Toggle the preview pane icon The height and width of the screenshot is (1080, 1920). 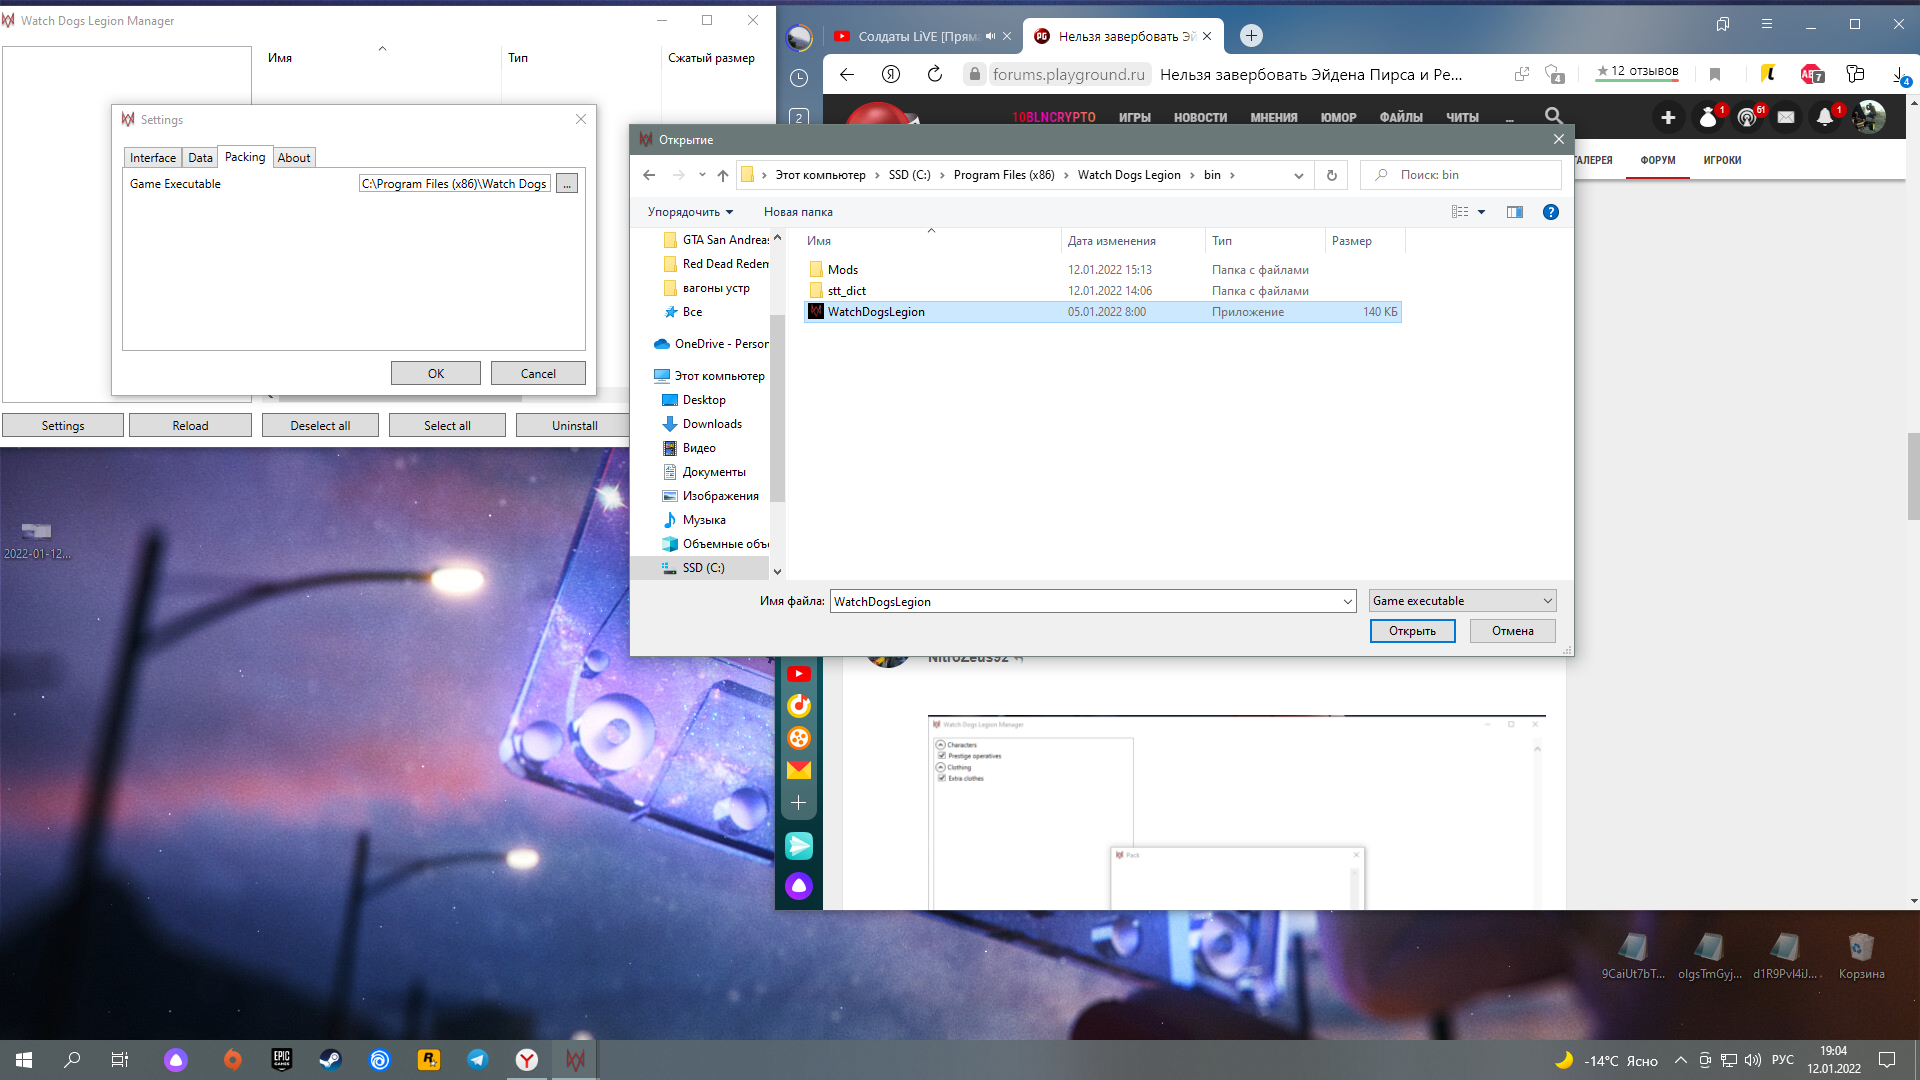(1515, 212)
